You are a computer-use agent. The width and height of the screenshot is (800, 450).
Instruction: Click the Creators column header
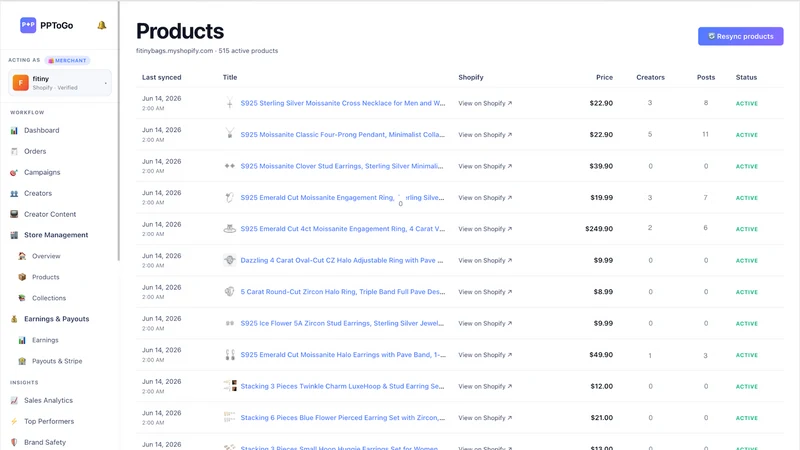(x=650, y=78)
